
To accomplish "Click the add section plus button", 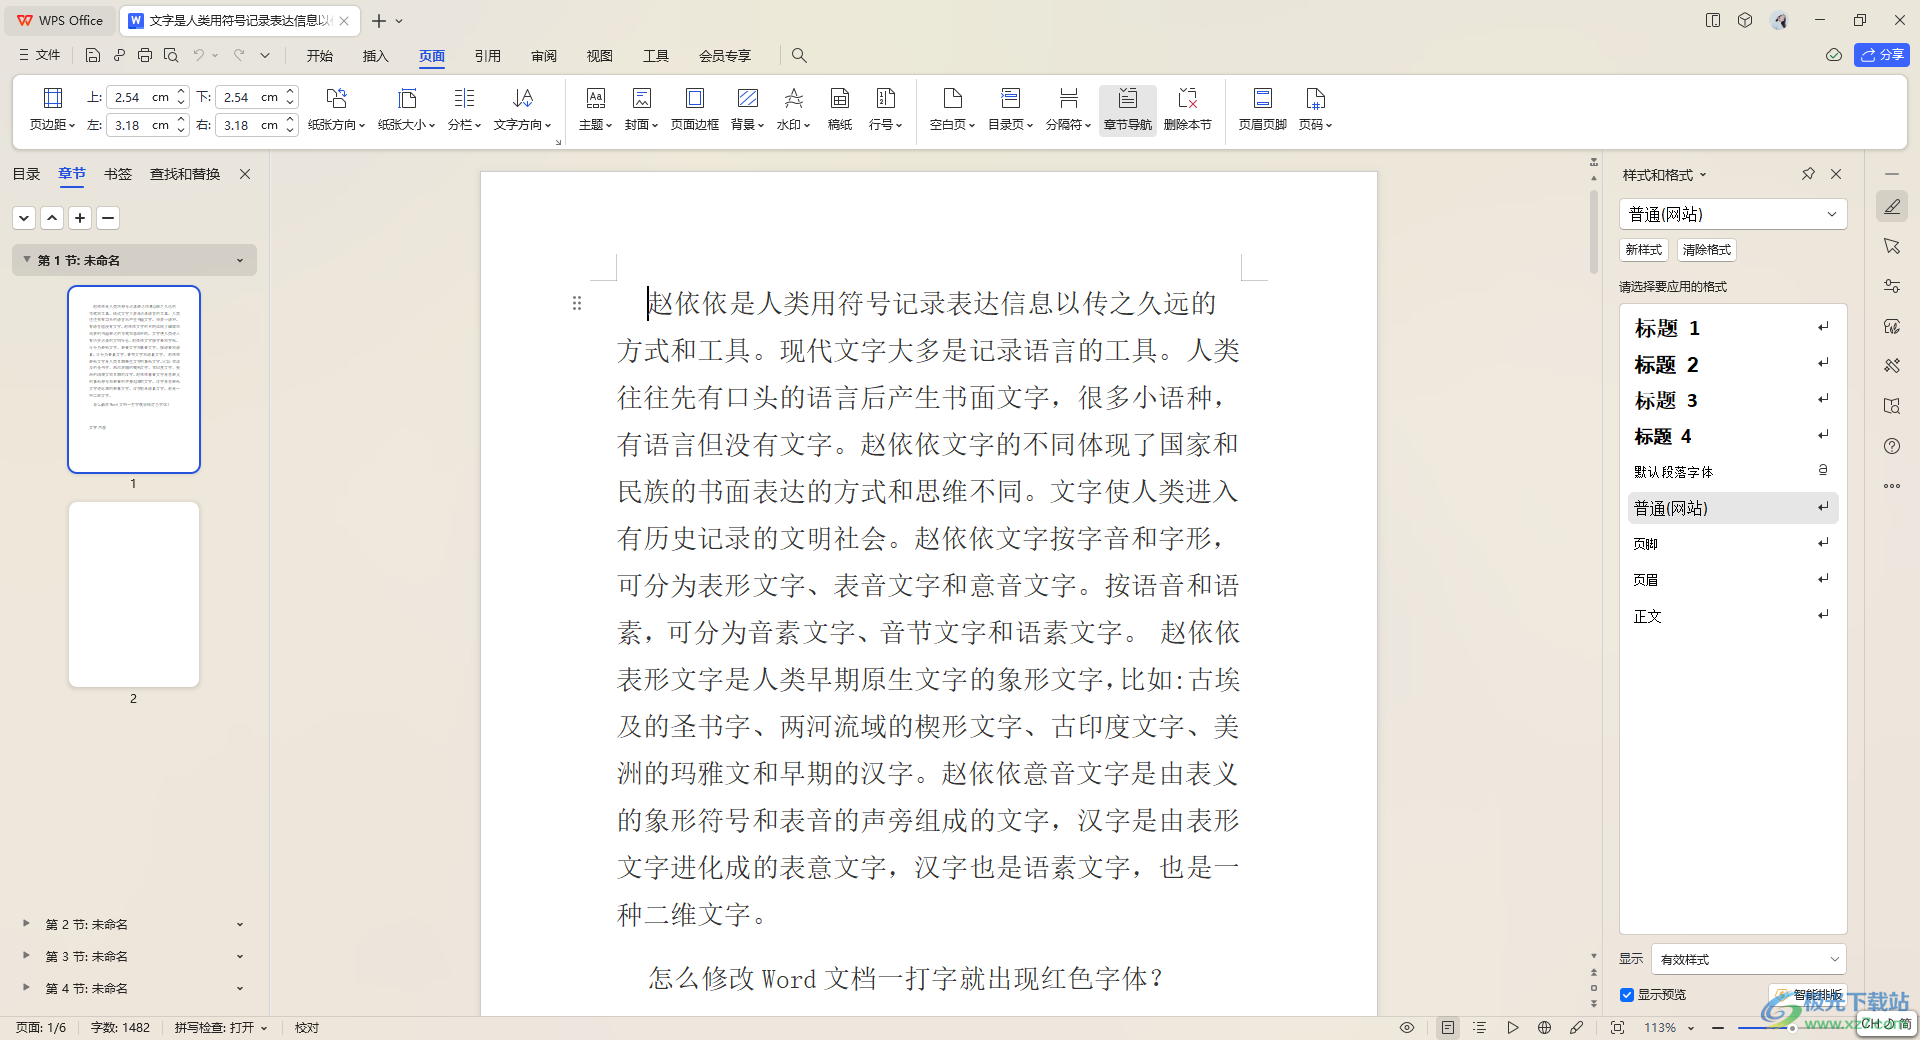I will point(80,218).
